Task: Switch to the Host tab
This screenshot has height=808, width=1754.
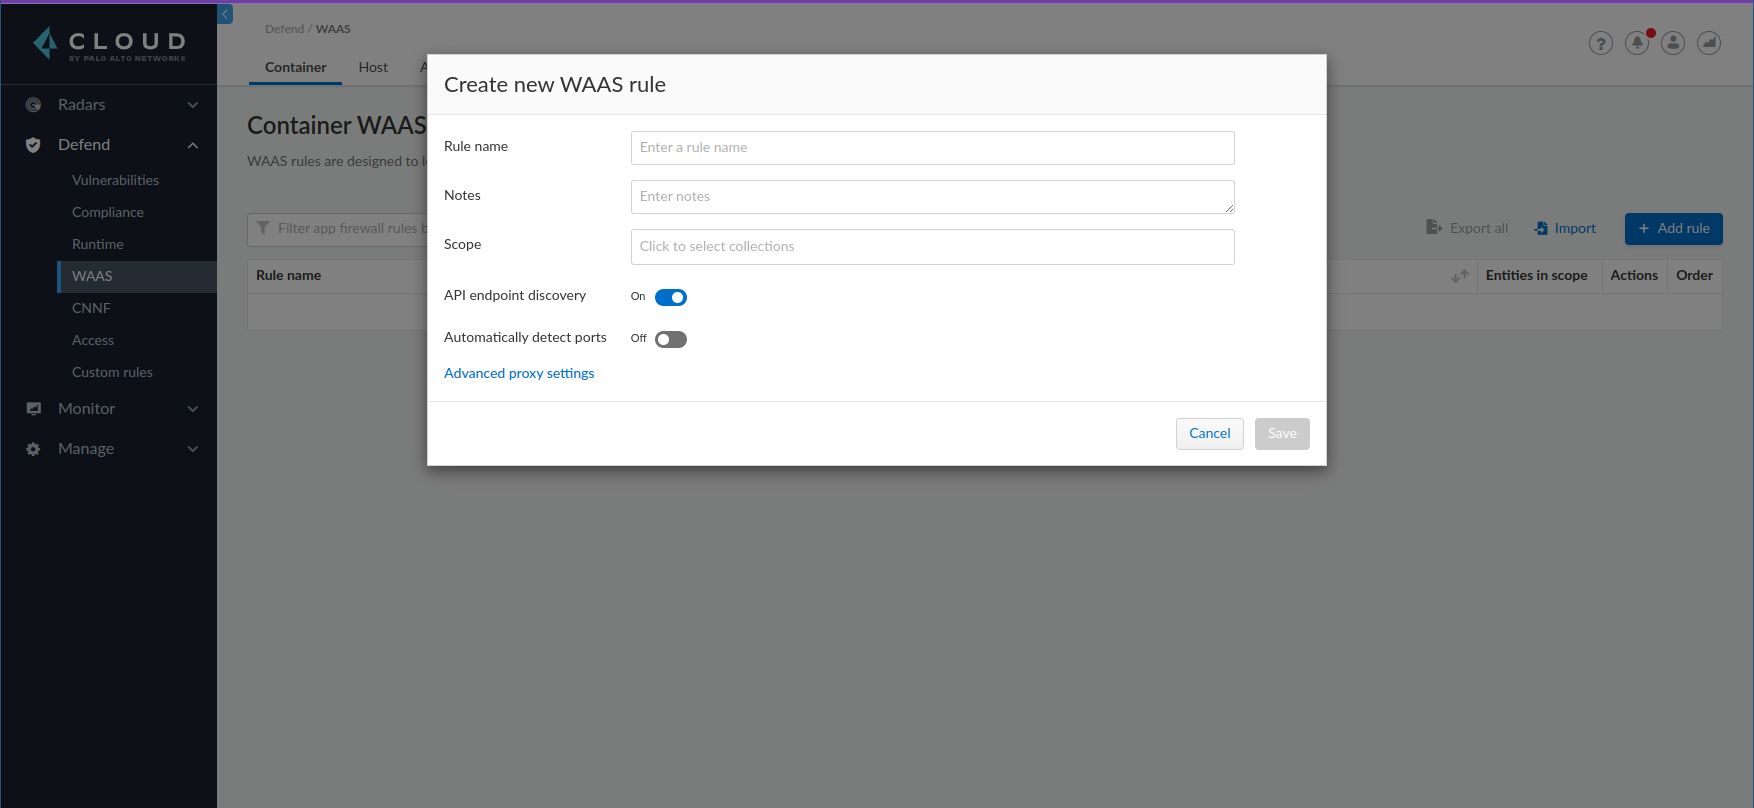Action: pos(373,67)
